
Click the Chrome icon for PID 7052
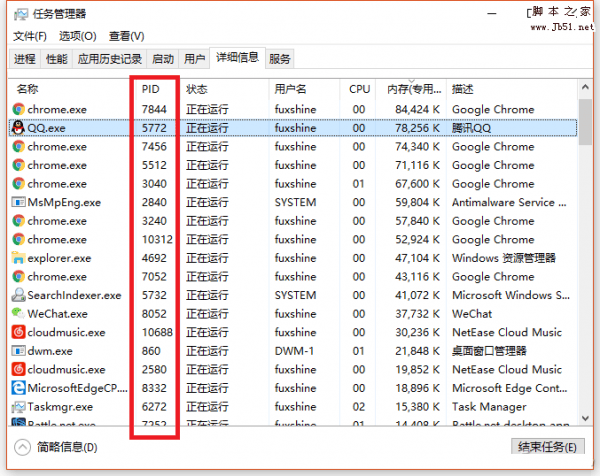pos(18,277)
